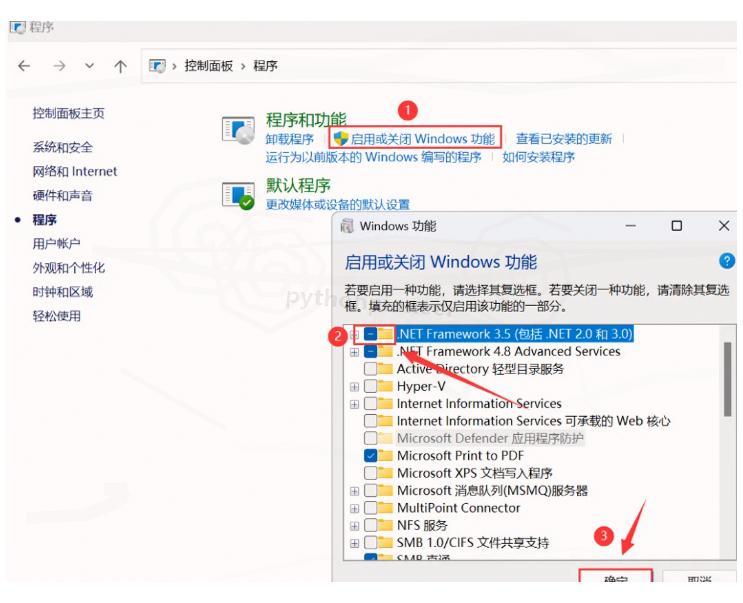
Task: Expand the Hyper-V tree node
Action: (354, 387)
